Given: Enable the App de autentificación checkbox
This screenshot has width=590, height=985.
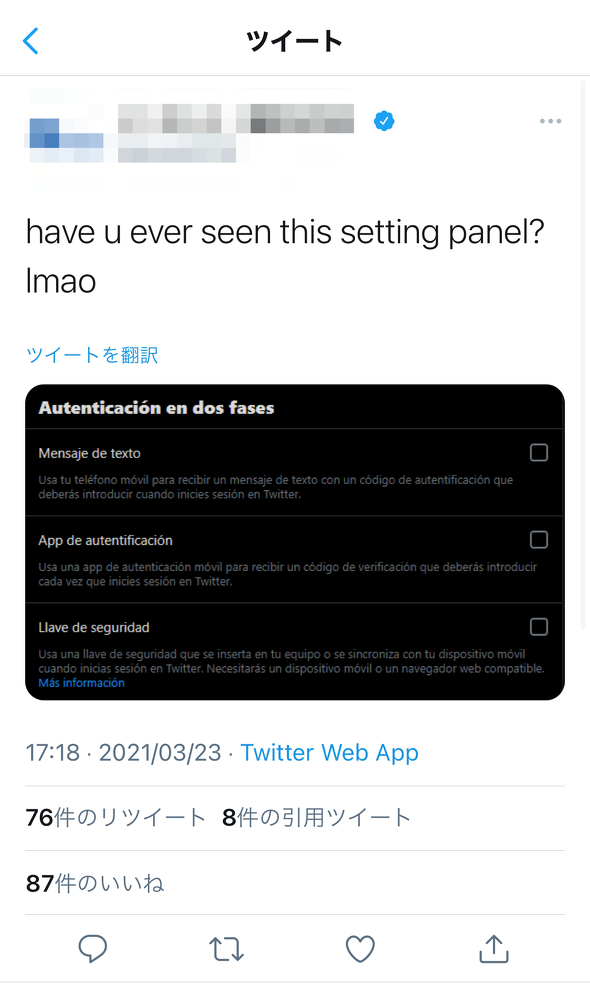Looking at the screenshot, I should [x=538, y=540].
